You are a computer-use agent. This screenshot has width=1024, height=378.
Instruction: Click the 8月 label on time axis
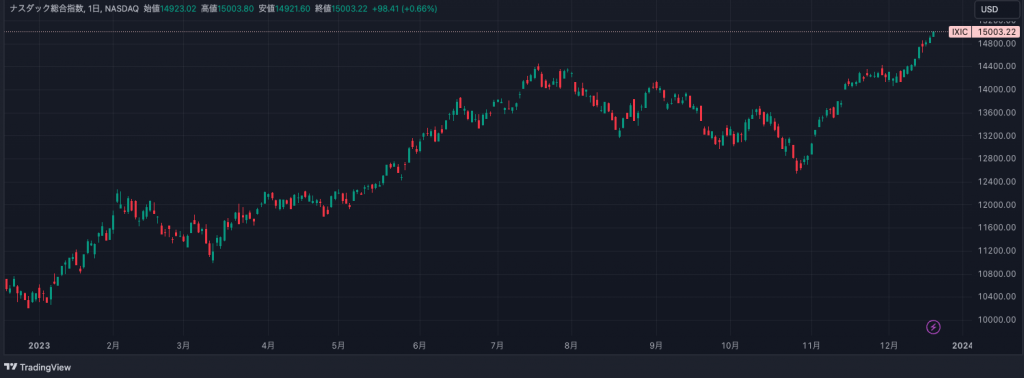tap(571, 345)
